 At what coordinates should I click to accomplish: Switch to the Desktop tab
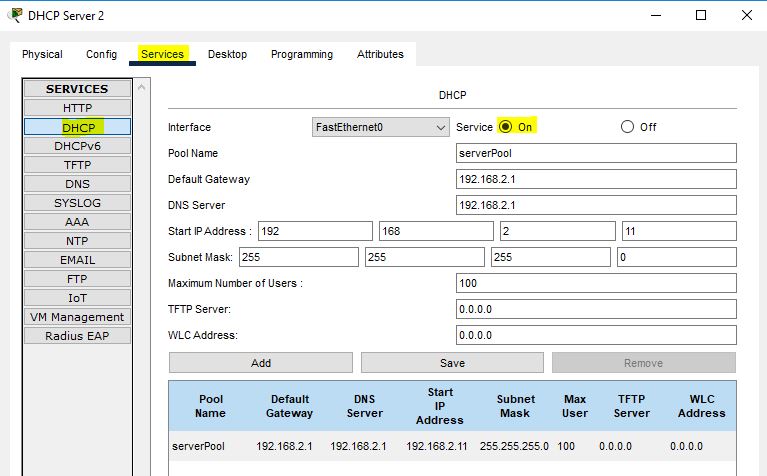227,54
